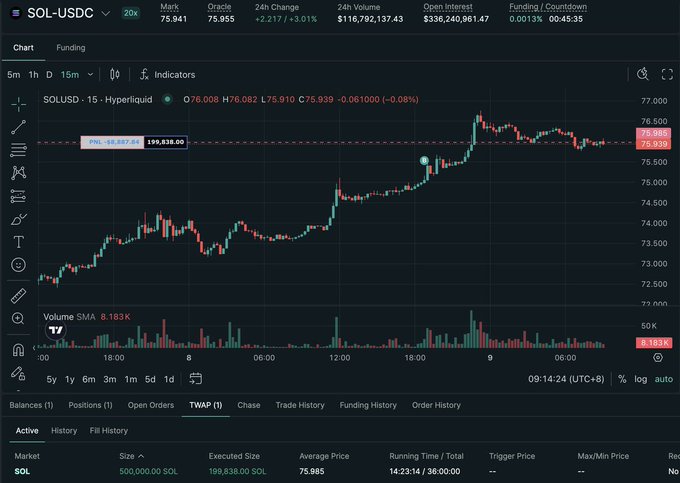Toggle percent scale mode
This screenshot has height=483, width=680.
622,379
